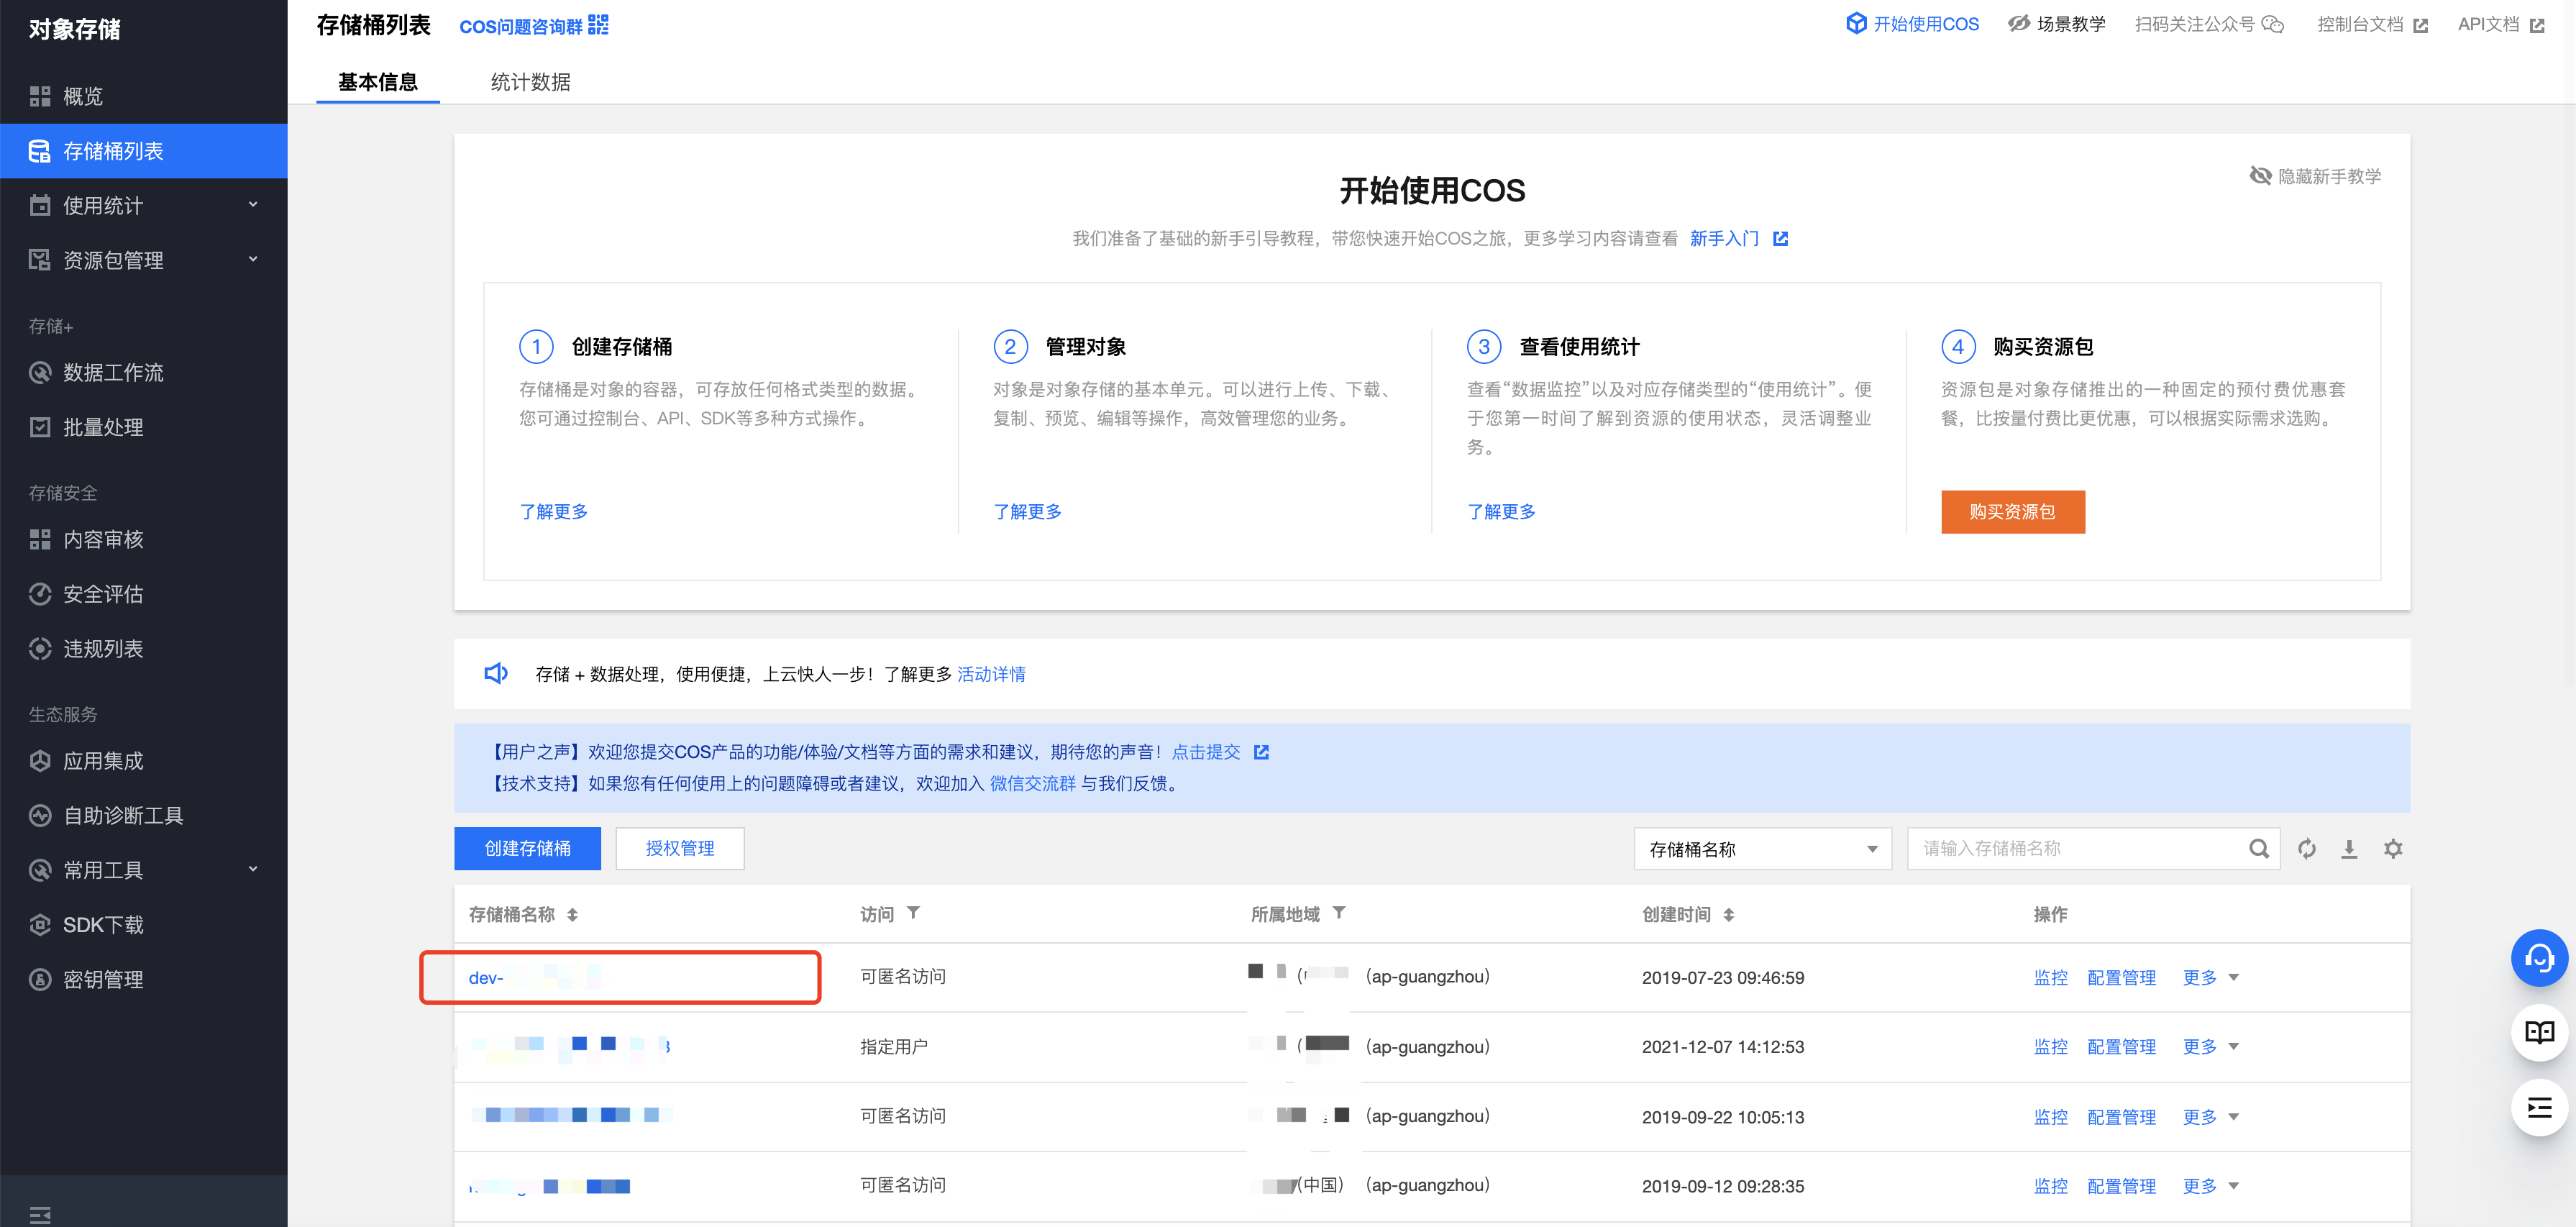Select 密钥管理 in the sidebar menu

tap(103, 979)
